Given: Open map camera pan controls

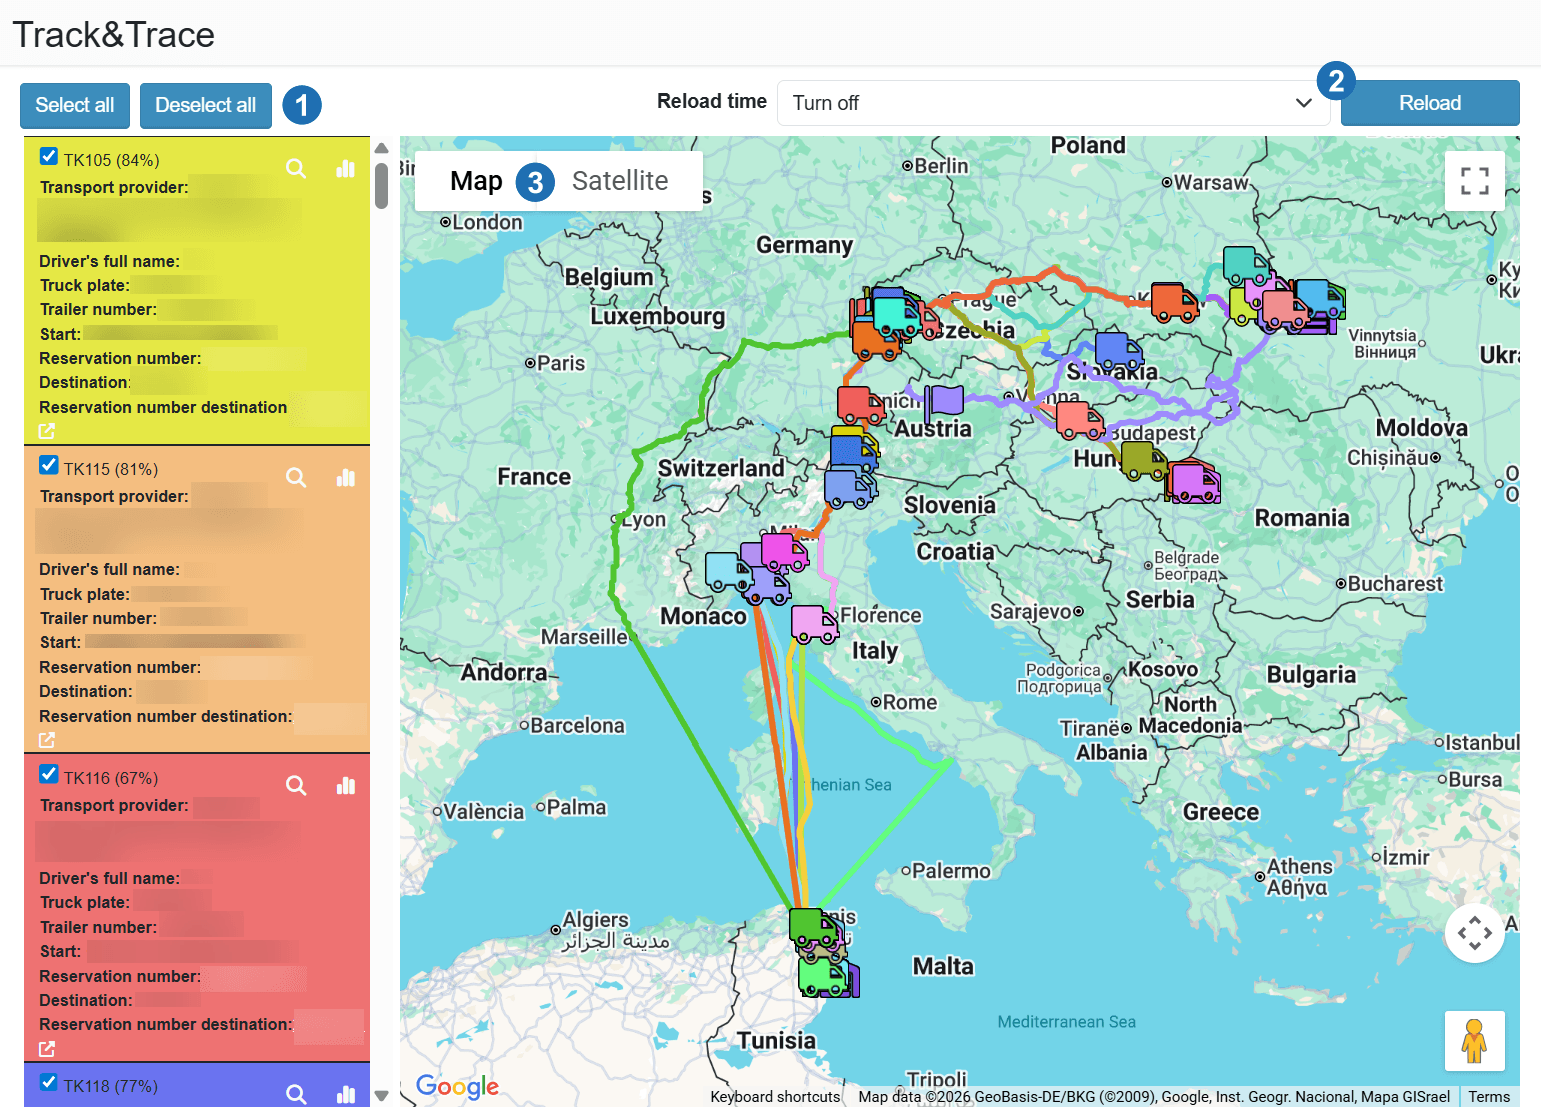Looking at the screenshot, I should click(x=1474, y=933).
